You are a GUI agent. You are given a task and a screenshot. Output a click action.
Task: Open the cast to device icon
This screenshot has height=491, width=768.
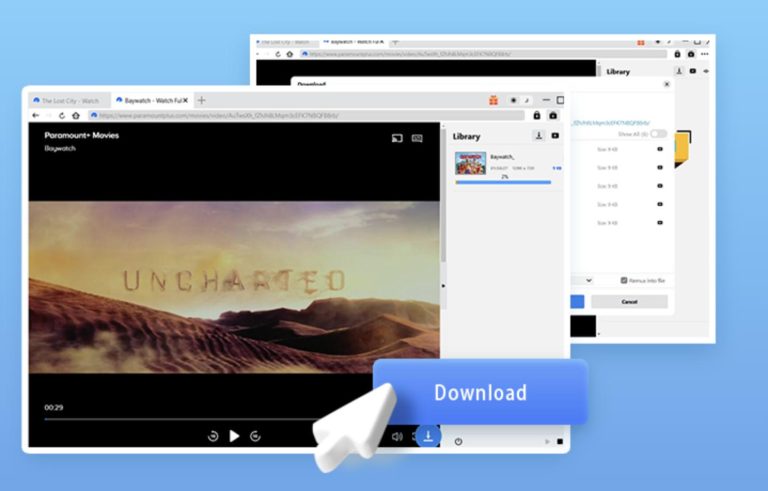point(396,138)
